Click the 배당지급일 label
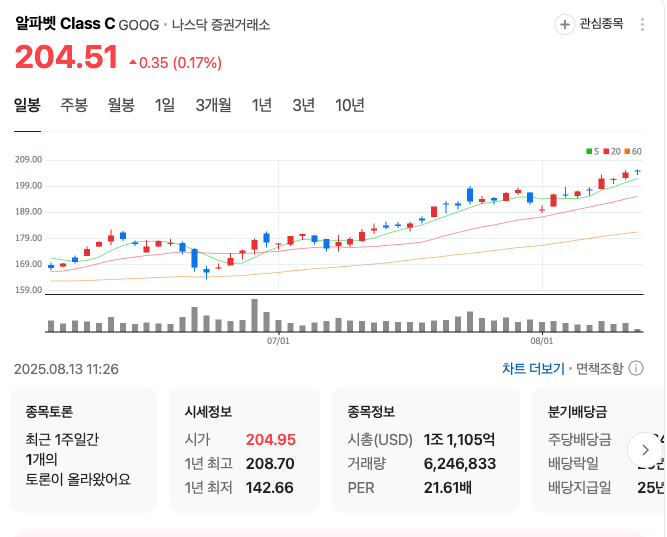This screenshot has width=667, height=537. click(x=579, y=488)
